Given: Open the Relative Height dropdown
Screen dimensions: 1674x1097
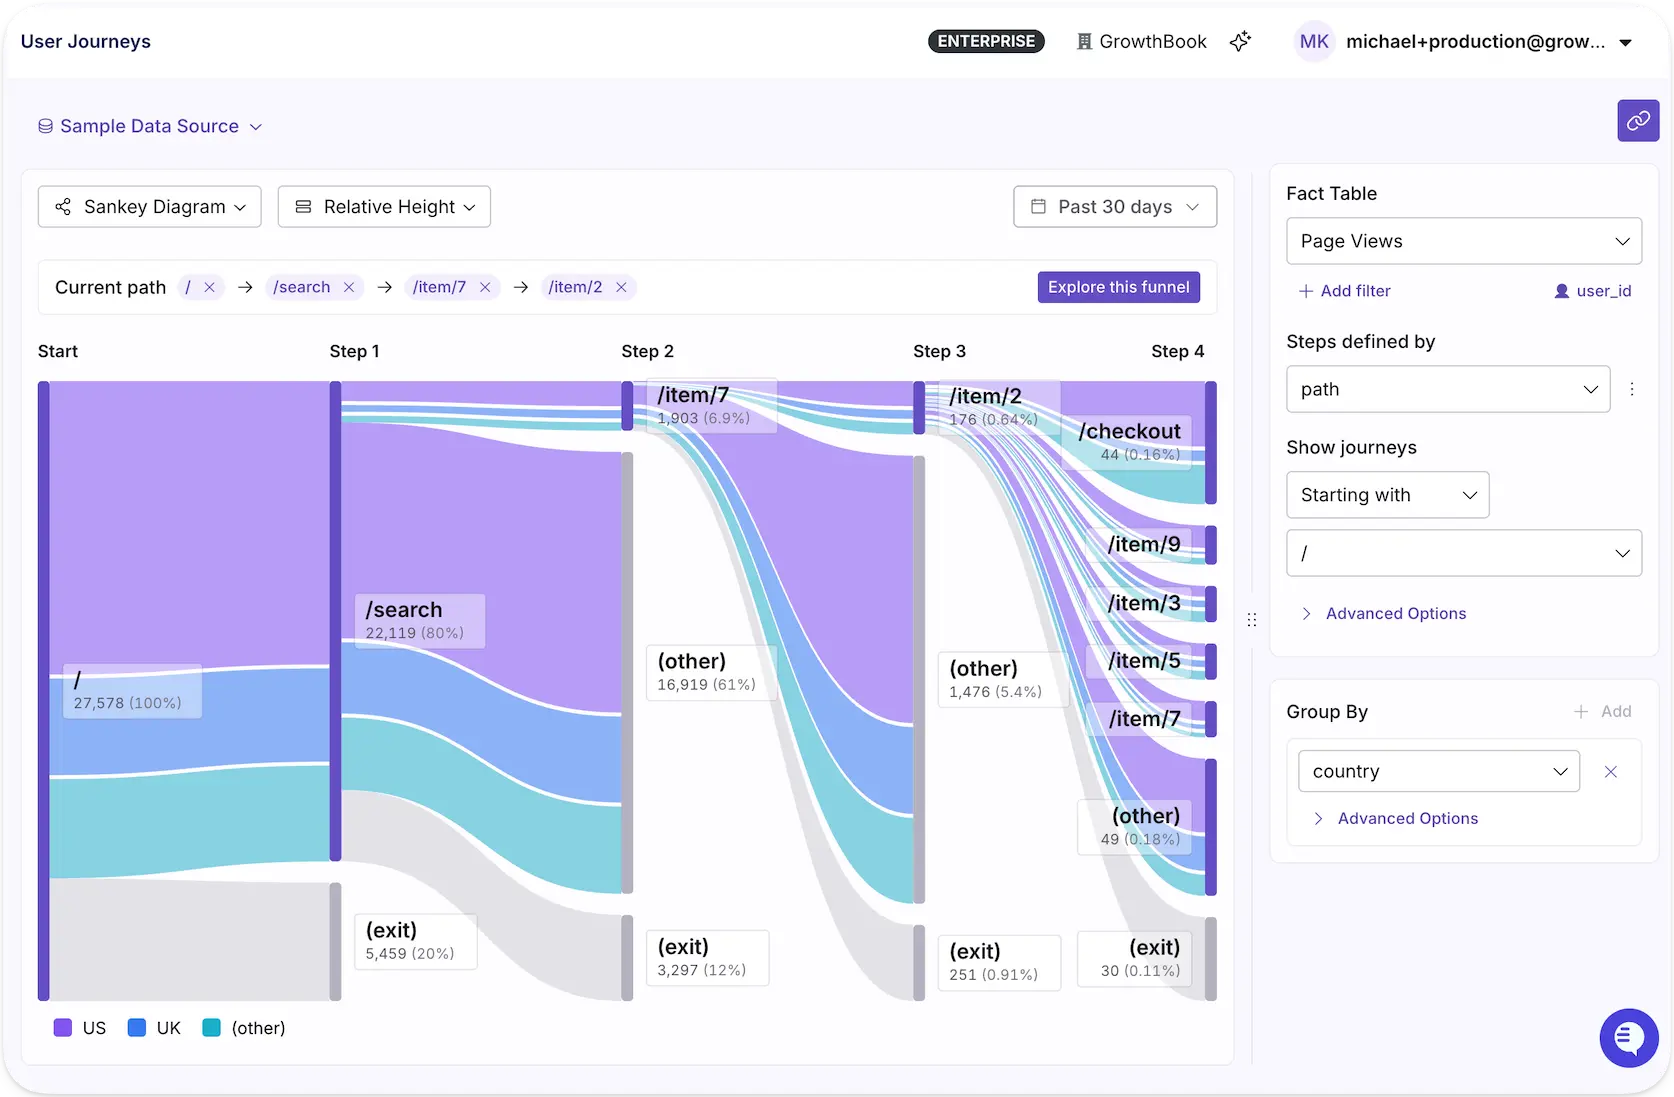Looking at the screenshot, I should point(384,207).
